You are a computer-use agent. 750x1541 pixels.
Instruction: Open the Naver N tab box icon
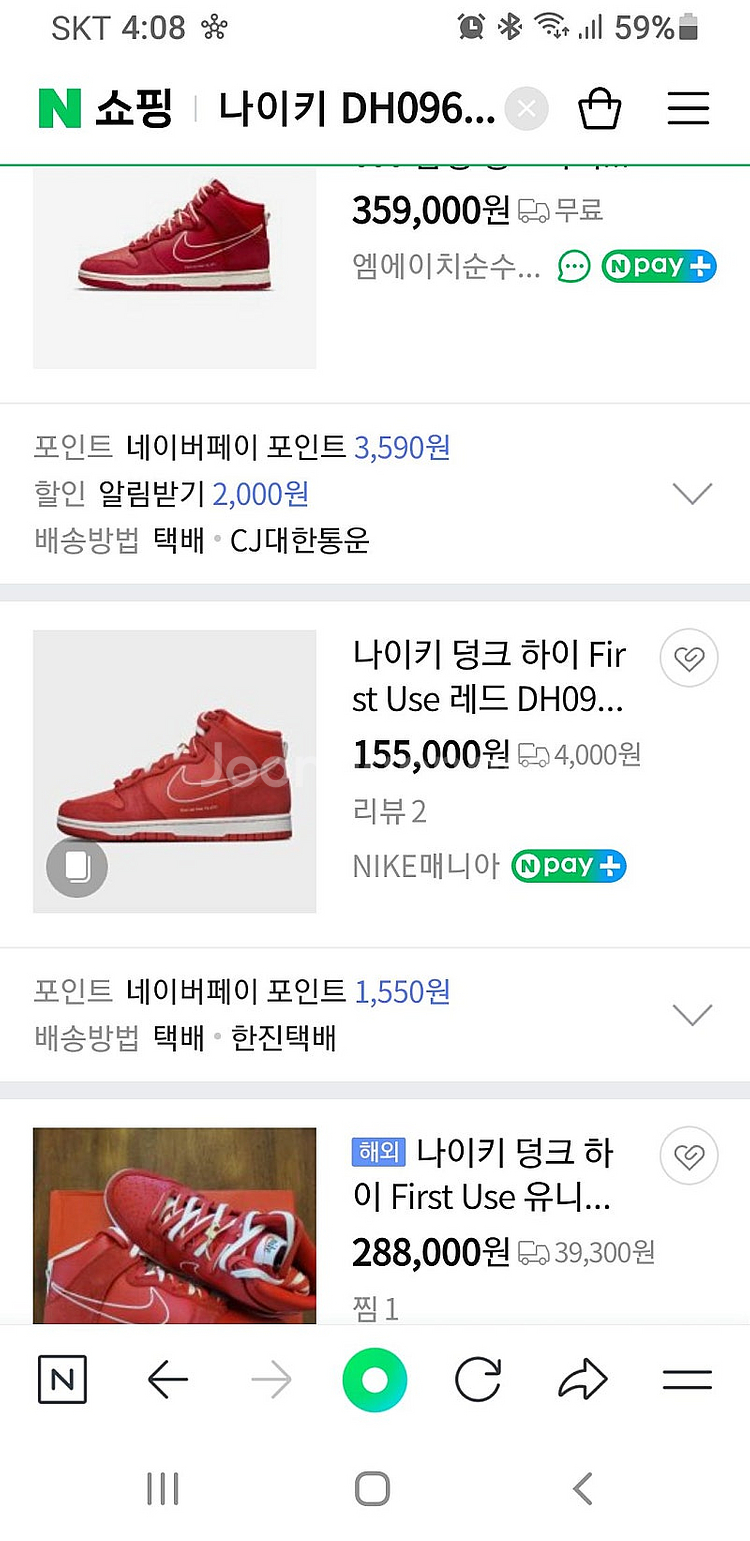tap(62, 1381)
